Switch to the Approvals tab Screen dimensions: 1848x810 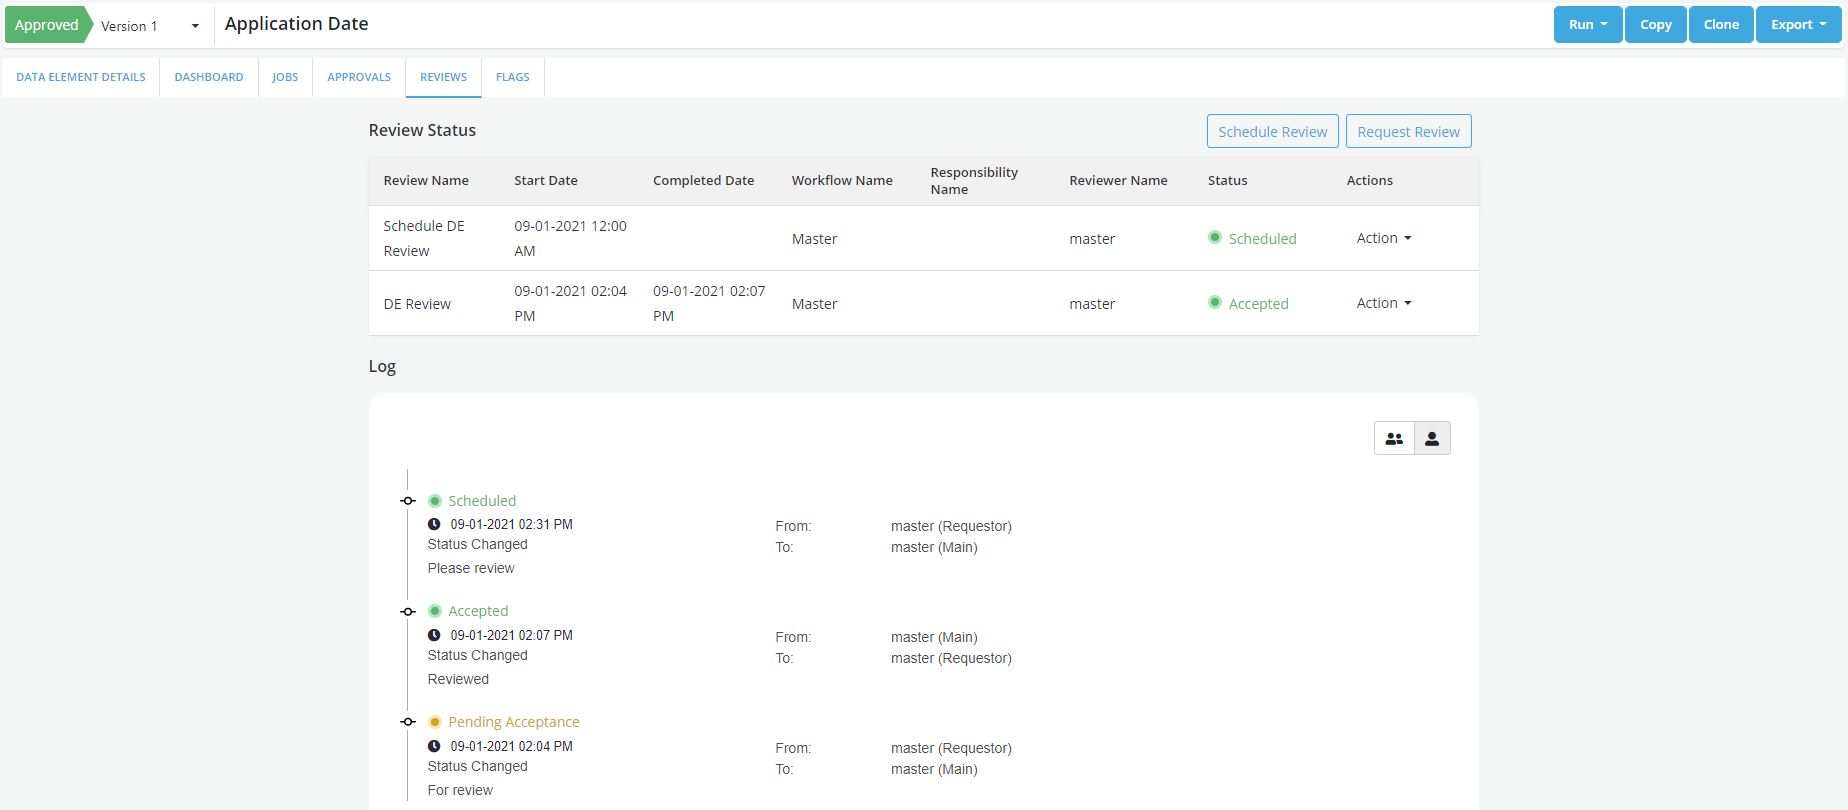point(359,77)
